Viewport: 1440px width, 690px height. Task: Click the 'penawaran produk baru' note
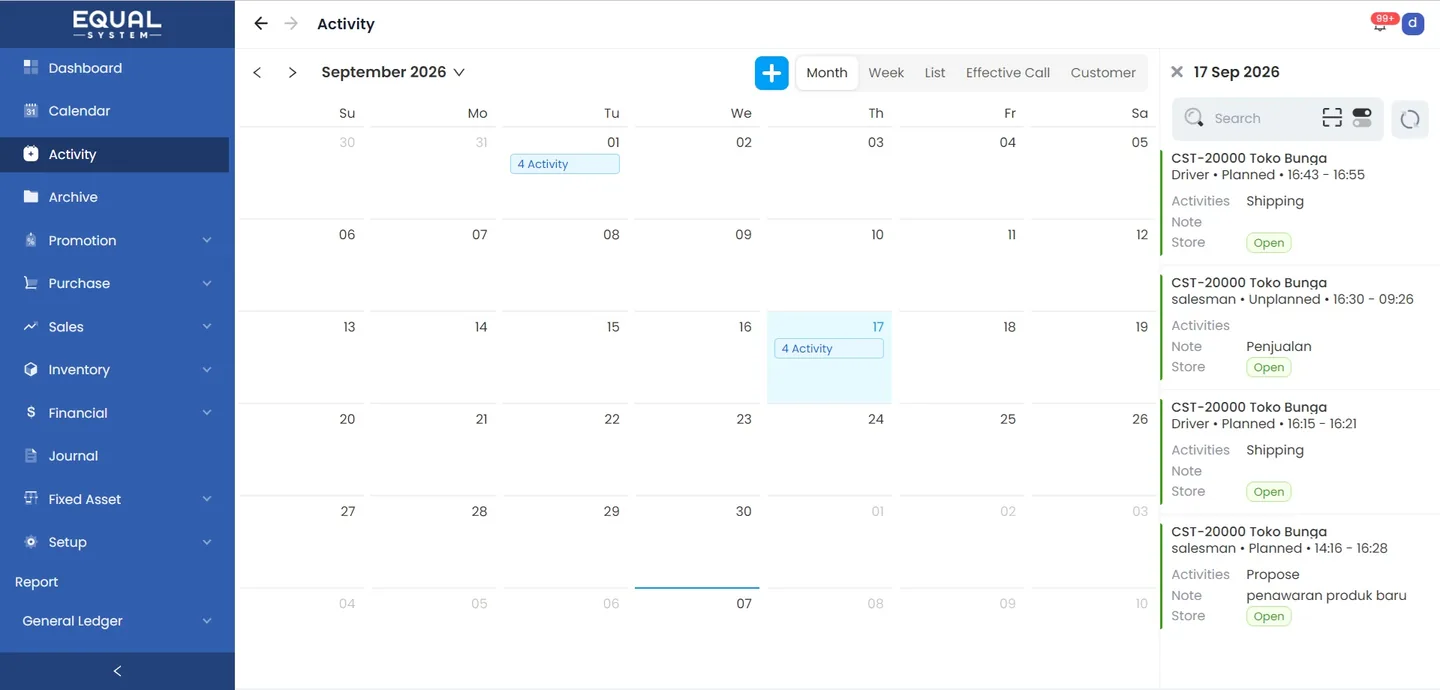[x=1326, y=595]
